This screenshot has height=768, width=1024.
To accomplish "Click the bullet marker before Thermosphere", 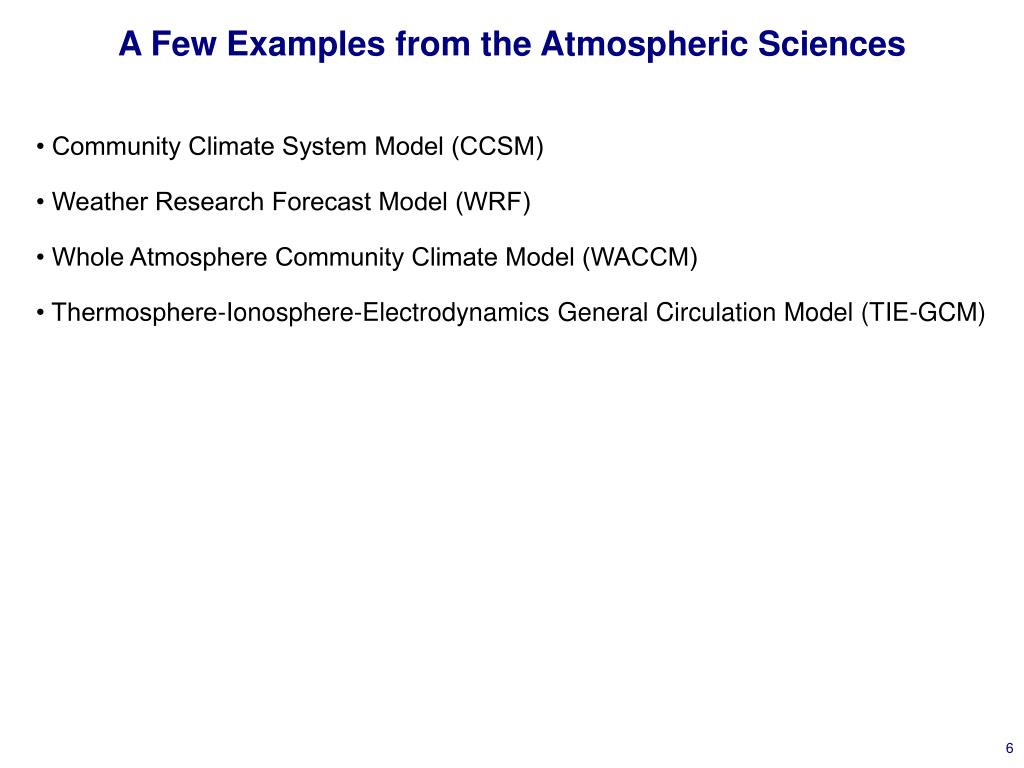I will (40, 313).
